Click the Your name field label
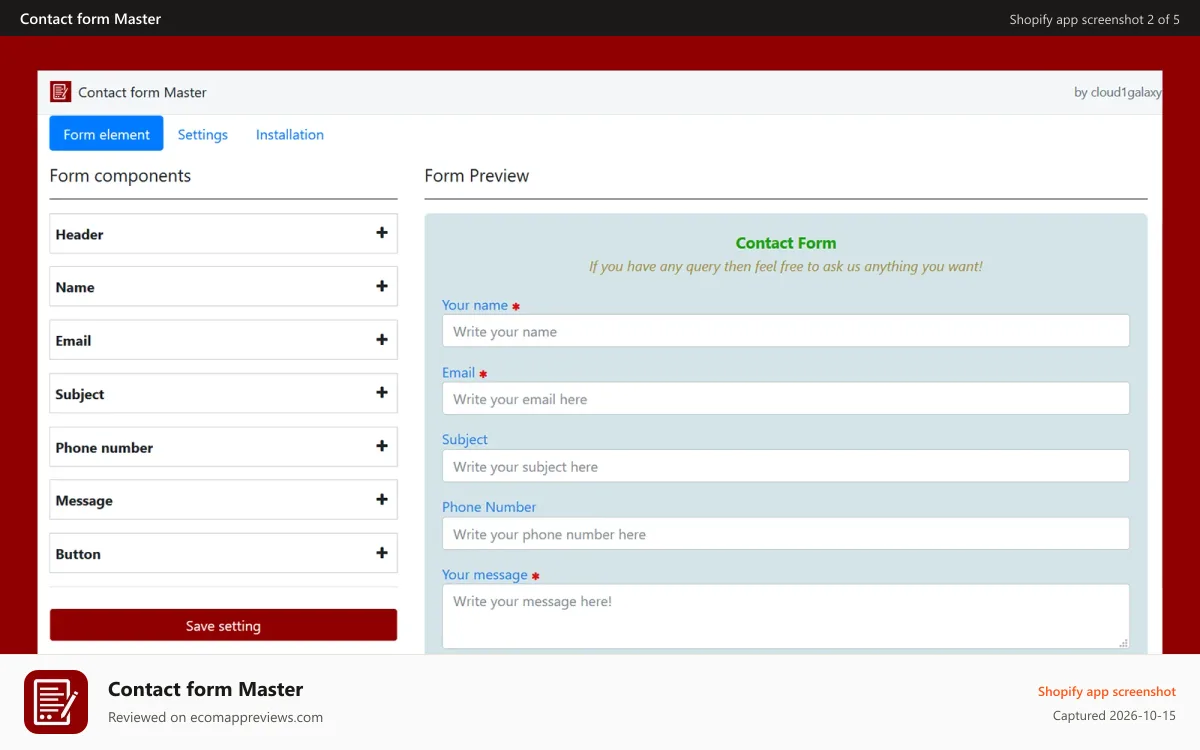This screenshot has width=1200, height=750. (475, 305)
